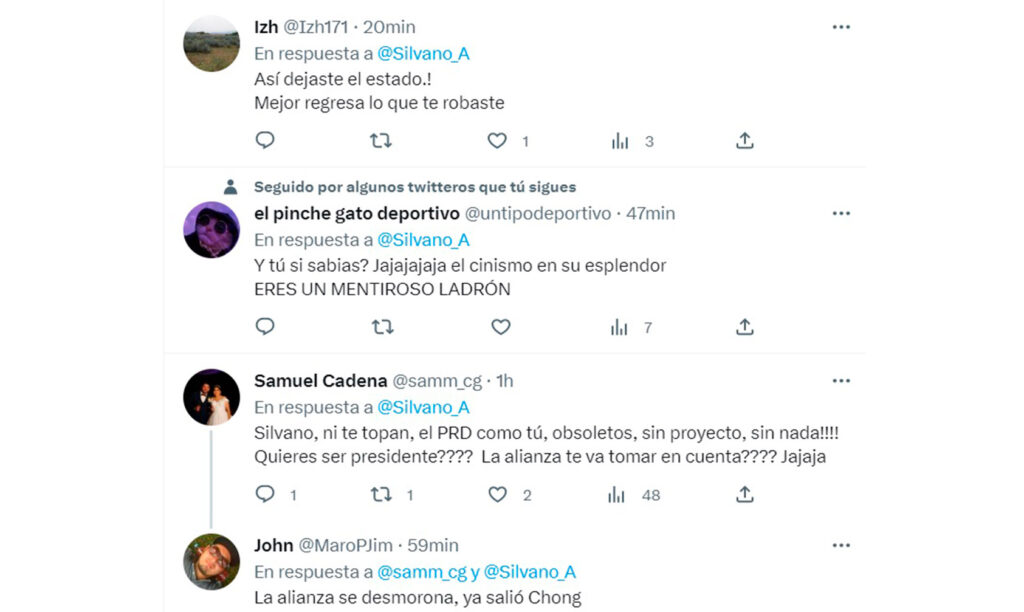Open more options on Samuel Cadena's tweet
The width and height of the screenshot is (1024, 612).
point(841,381)
